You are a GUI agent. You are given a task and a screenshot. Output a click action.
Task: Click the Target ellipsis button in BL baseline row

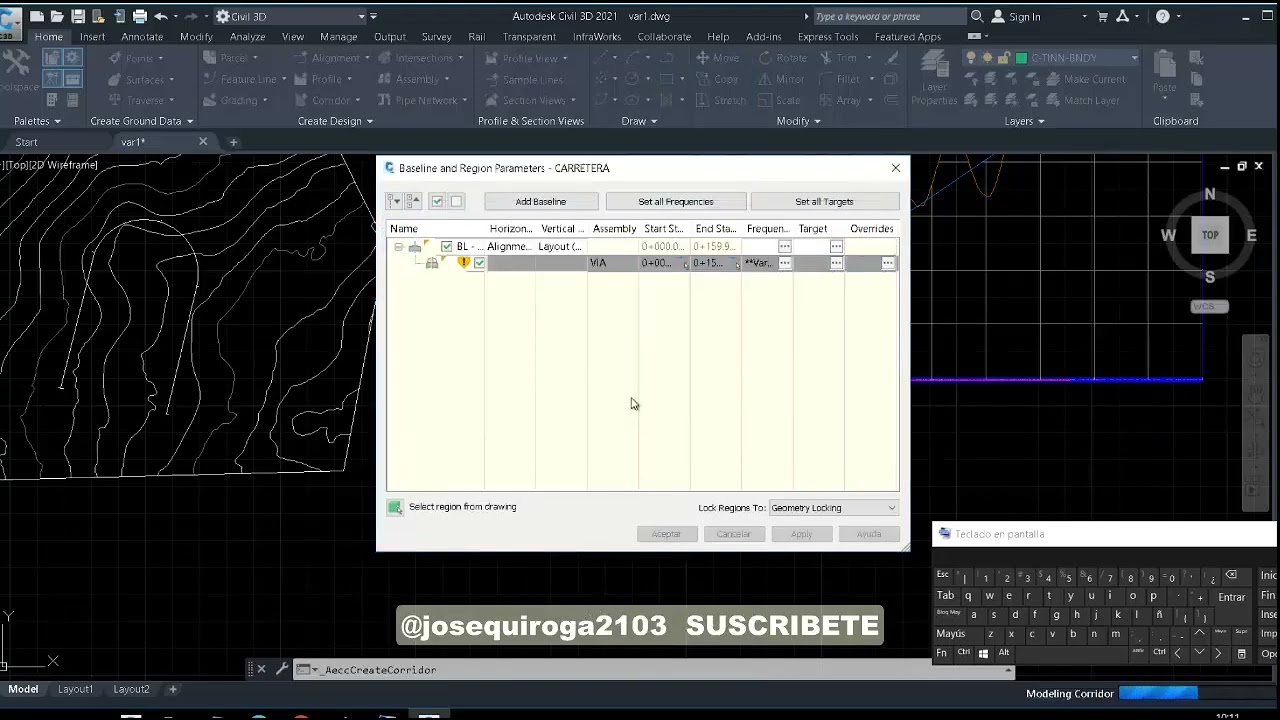tap(837, 246)
